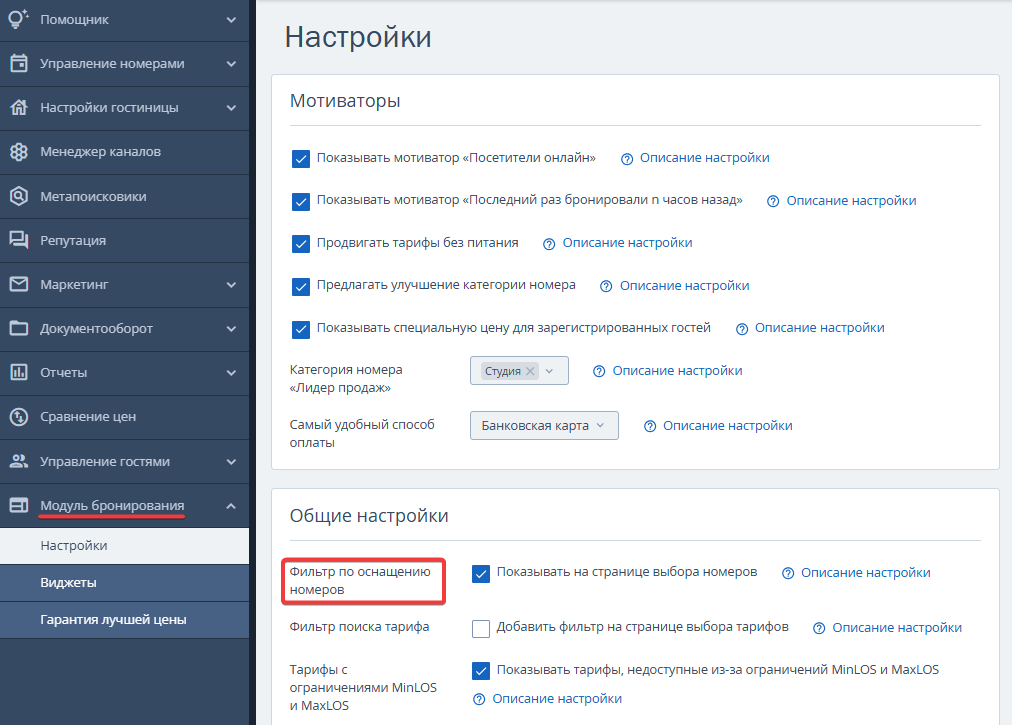Click the folder icon beside Документооборот
This screenshot has height=725, width=1012.
[19, 328]
